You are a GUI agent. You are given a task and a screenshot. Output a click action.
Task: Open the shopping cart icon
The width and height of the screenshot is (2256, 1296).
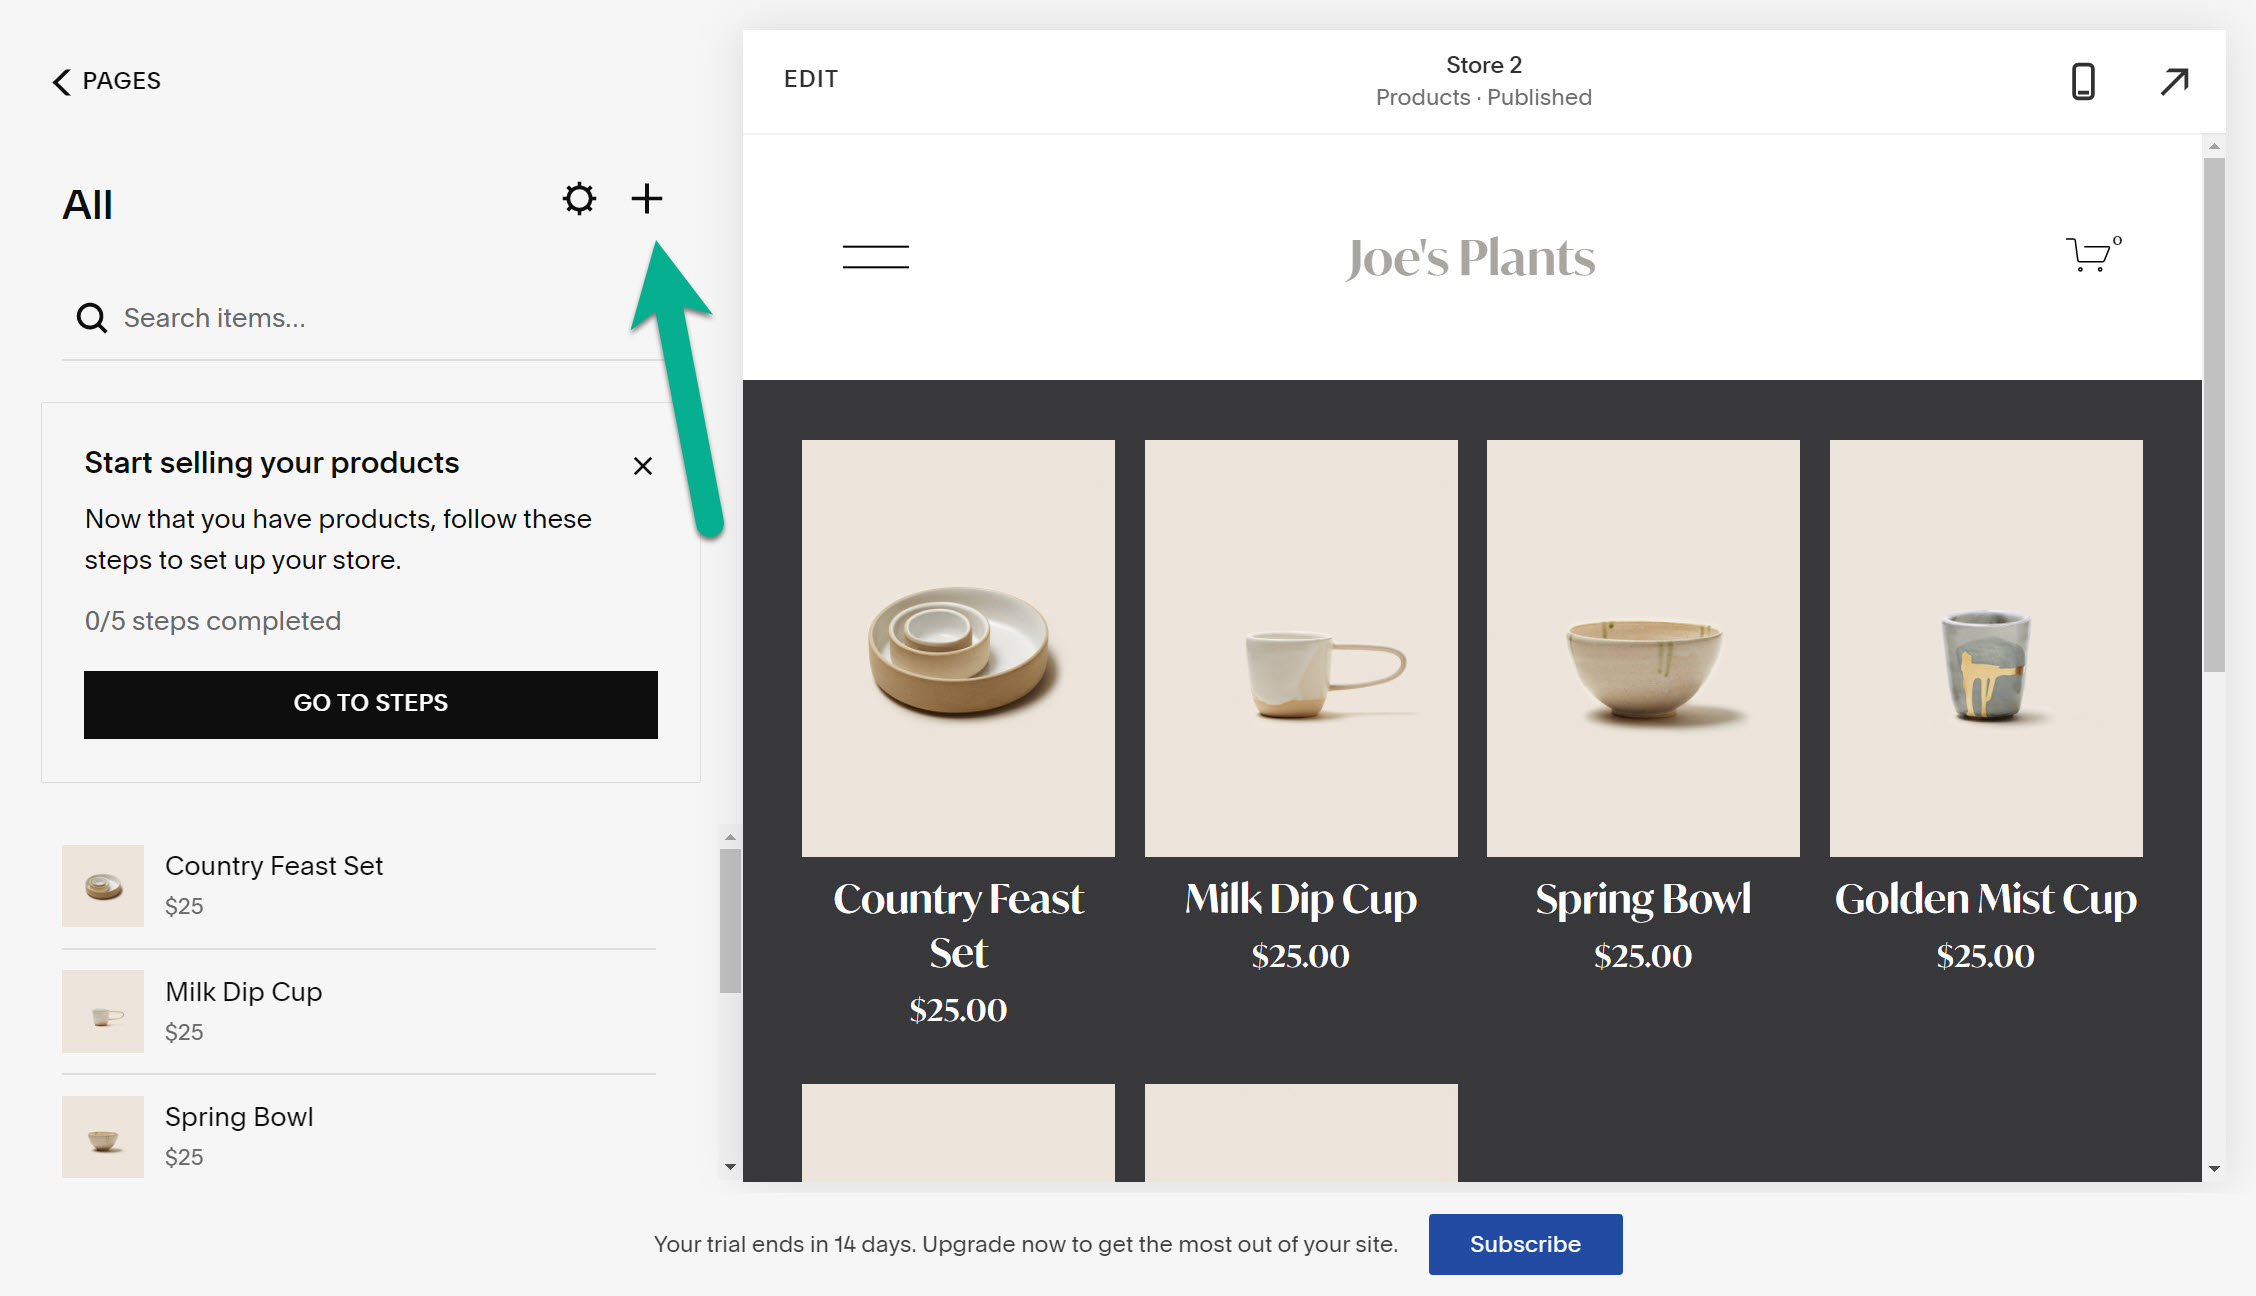2090,254
